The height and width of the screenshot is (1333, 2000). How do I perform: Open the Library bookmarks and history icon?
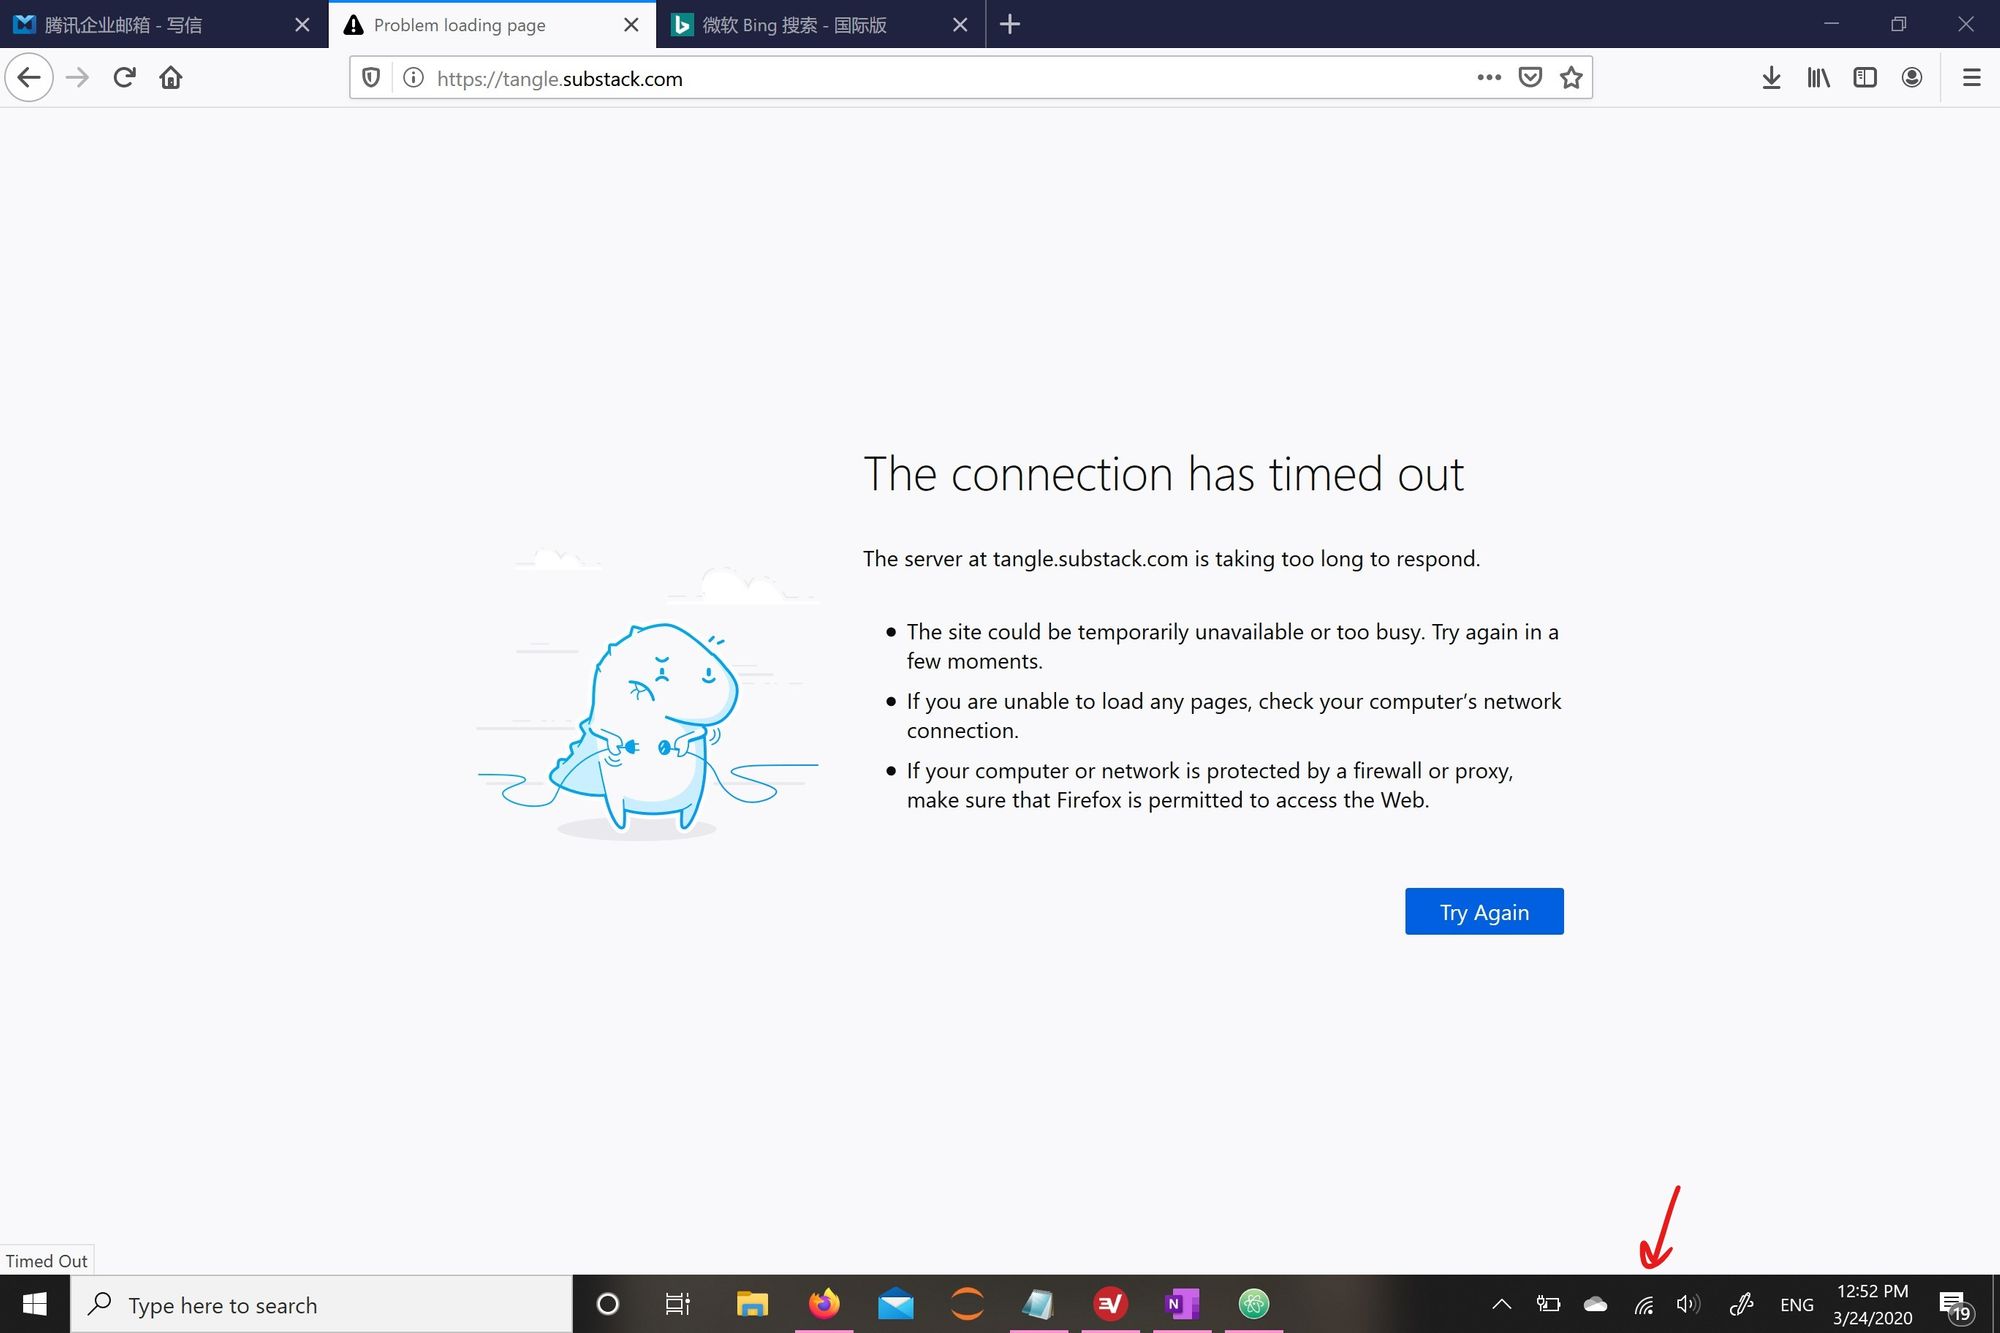1818,78
